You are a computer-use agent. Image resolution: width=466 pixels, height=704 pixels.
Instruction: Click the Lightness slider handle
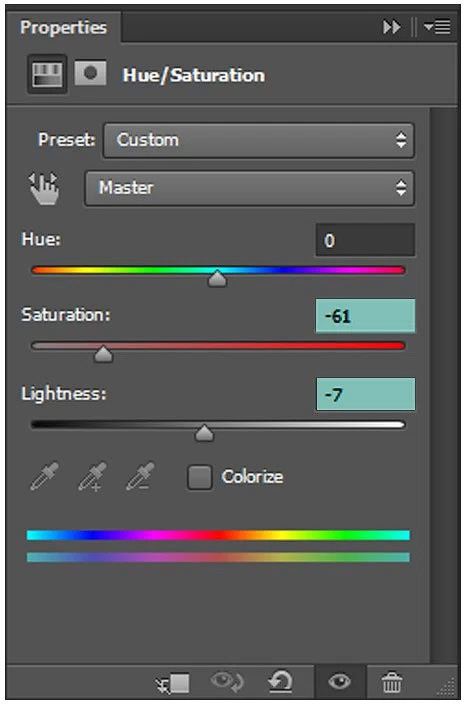coord(204,433)
